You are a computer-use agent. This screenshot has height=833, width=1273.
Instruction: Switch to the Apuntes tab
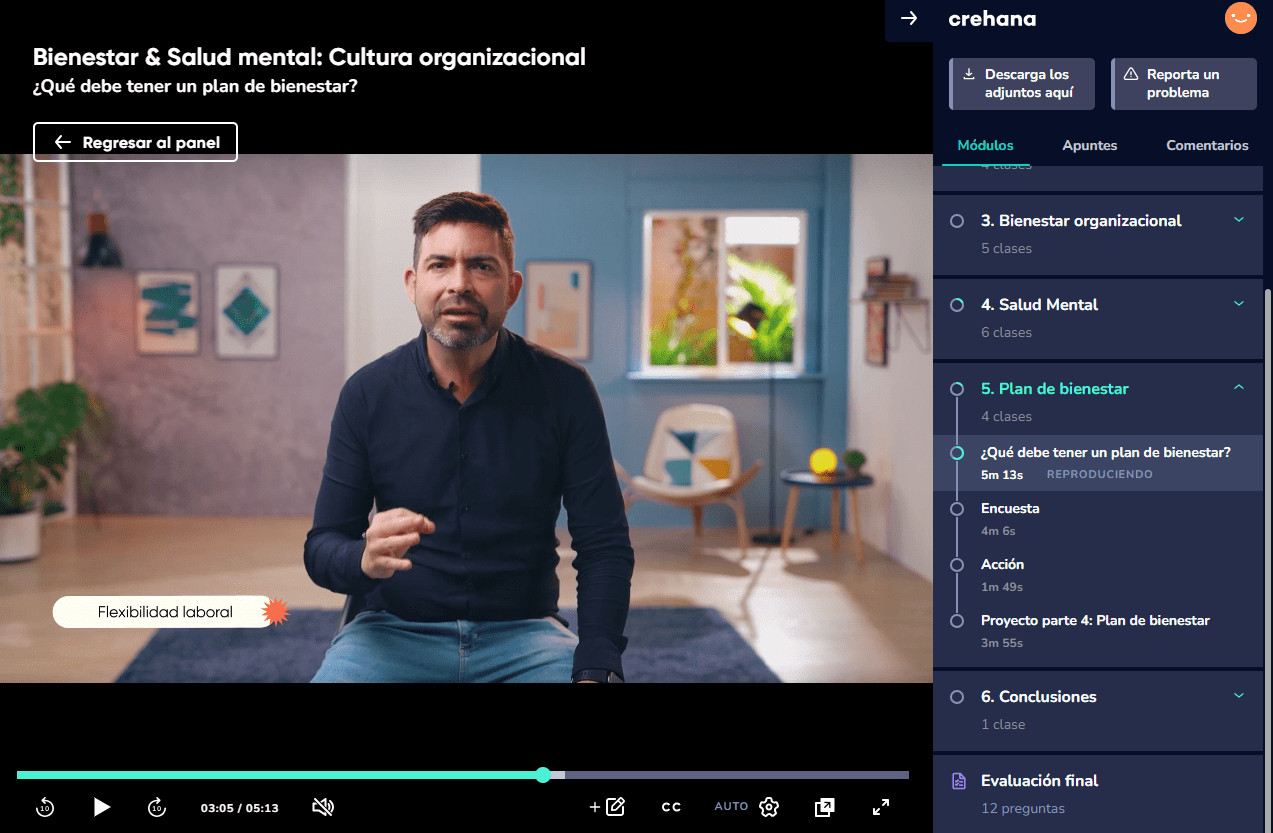(1089, 145)
